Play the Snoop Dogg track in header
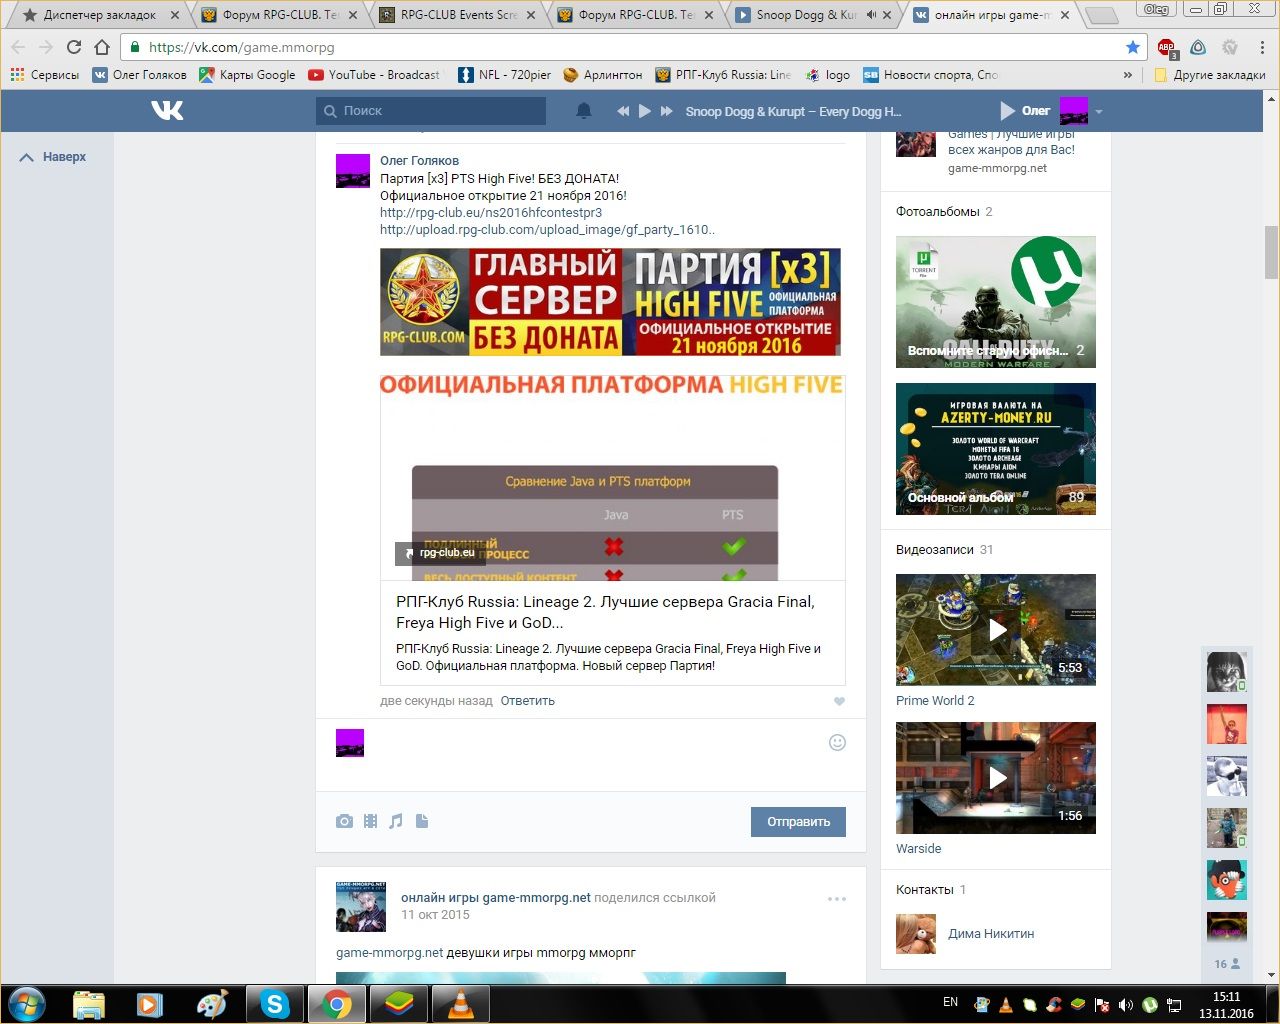Screen dimensions: 1280x1024 pyautogui.click(x=645, y=111)
